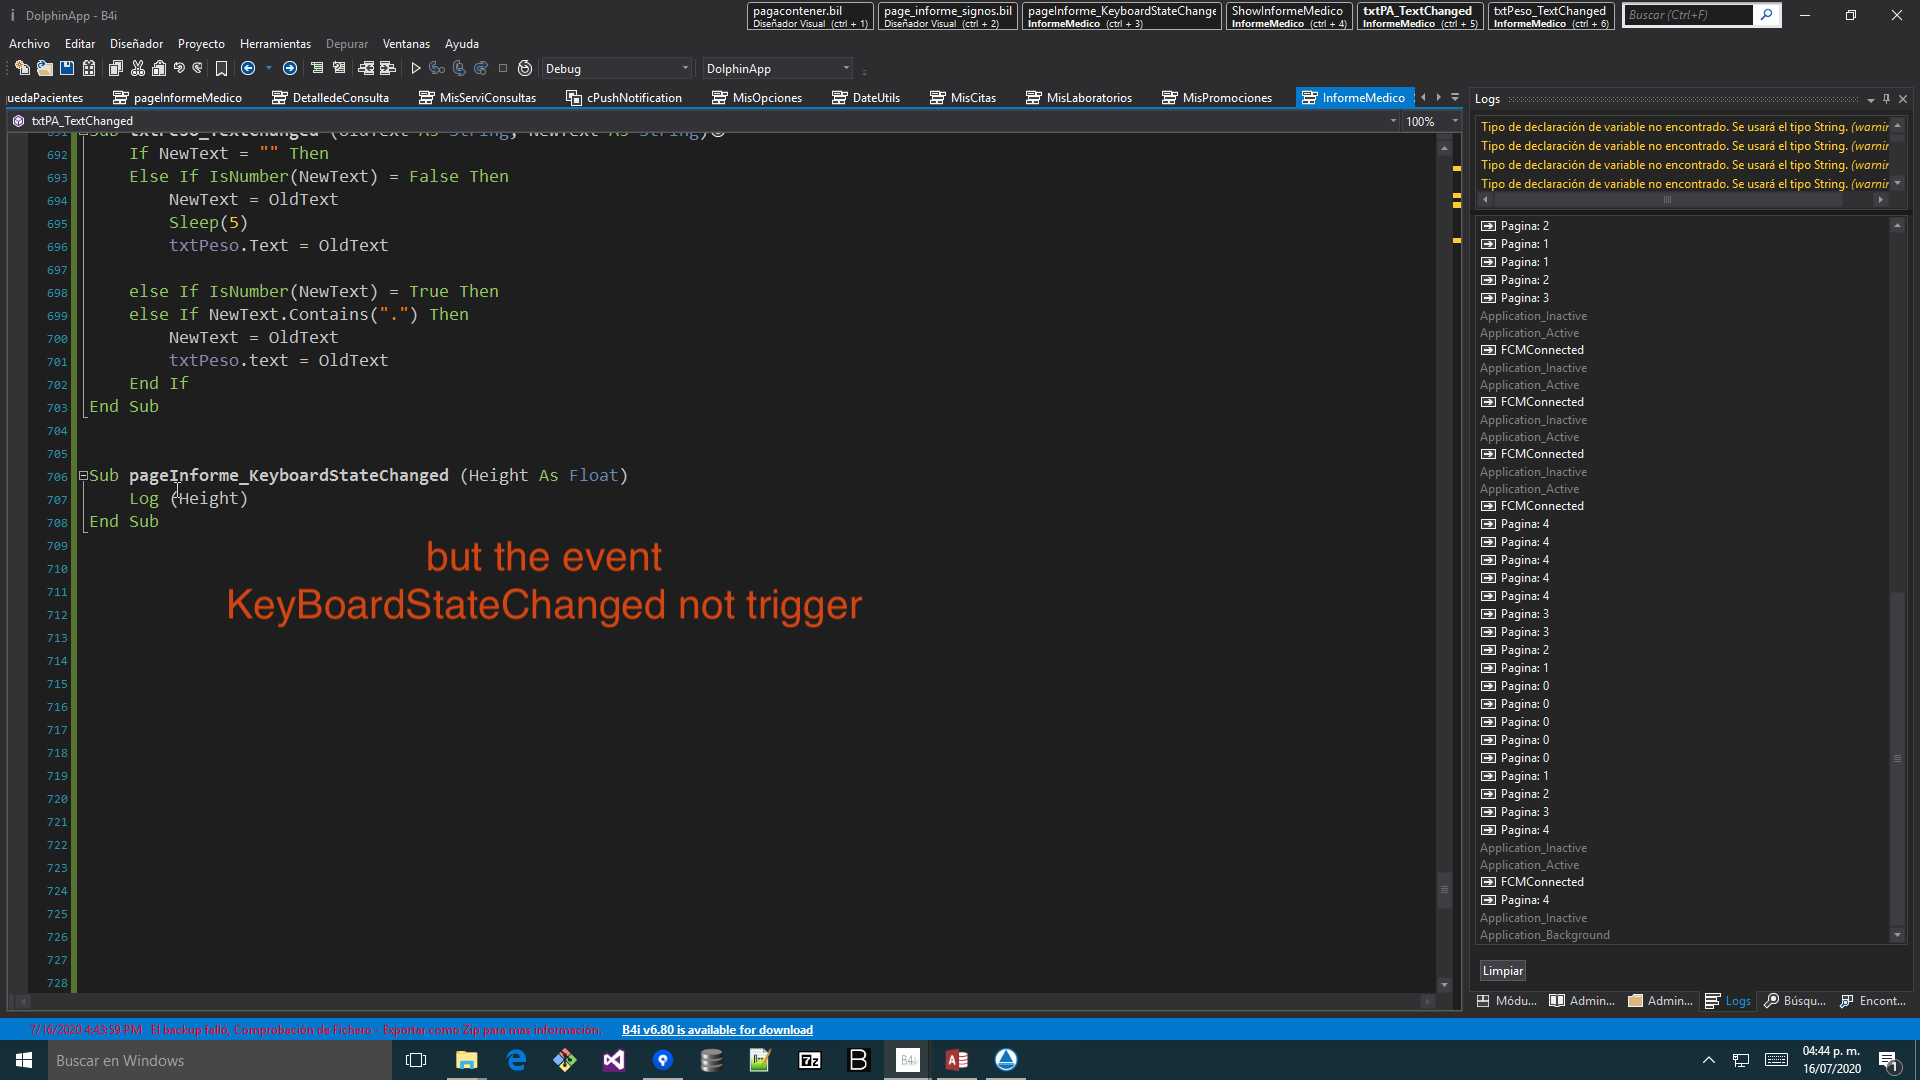Collapse the pageInforme_KeyboardStateChanged sub
Image resolution: width=1920 pixels, height=1080 pixels.
[83, 476]
